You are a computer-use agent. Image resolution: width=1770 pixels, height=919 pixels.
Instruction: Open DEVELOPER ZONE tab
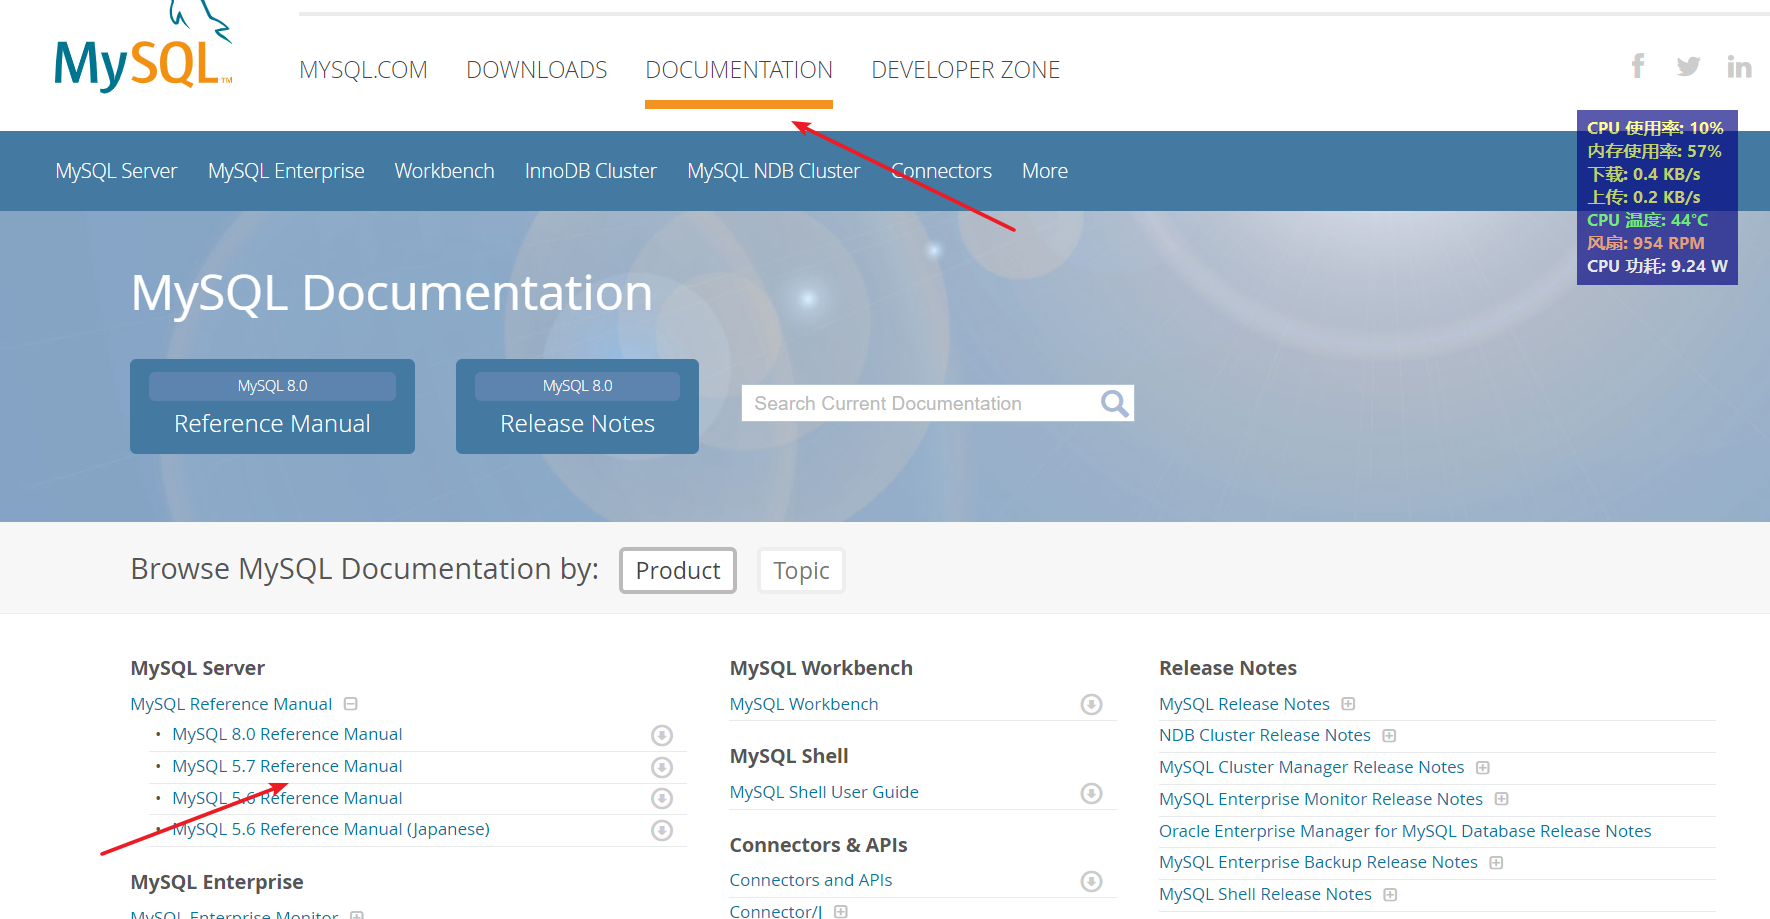click(x=965, y=70)
